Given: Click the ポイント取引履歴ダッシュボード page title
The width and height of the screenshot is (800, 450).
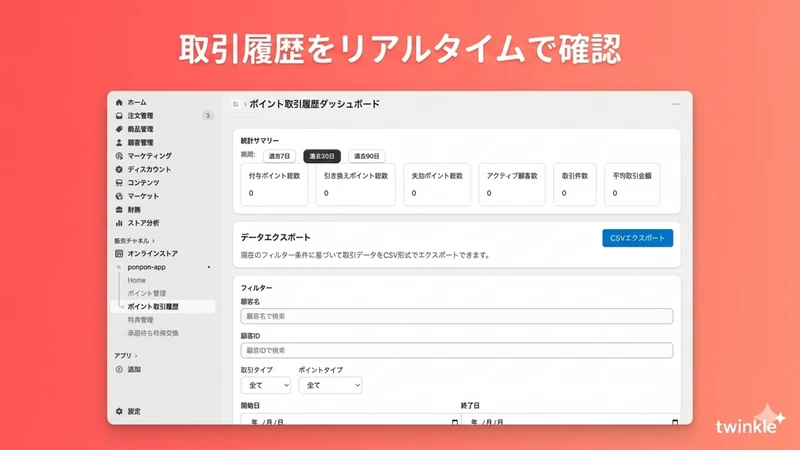Looking at the screenshot, I should click(314, 104).
